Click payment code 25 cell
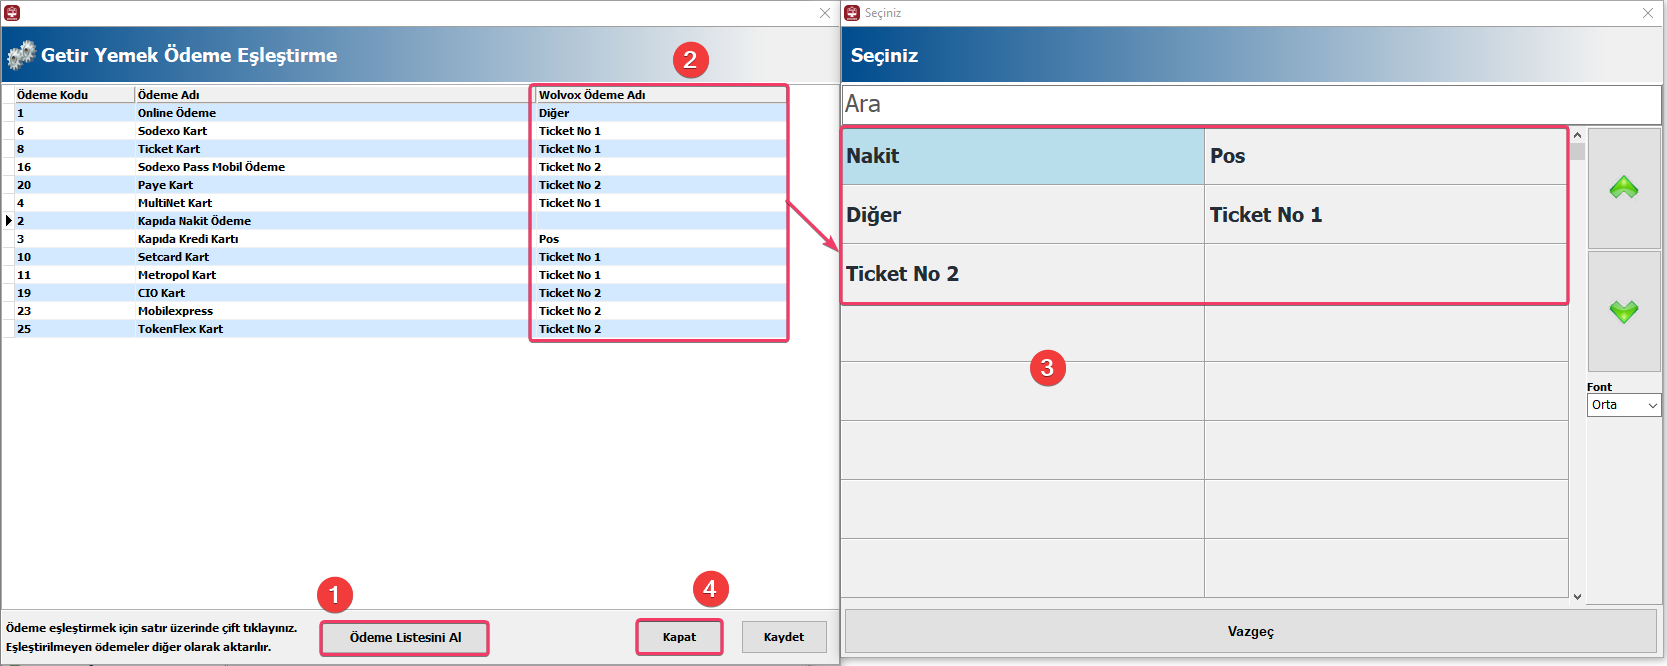This screenshot has height=666, width=1667. (x=74, y=329)
